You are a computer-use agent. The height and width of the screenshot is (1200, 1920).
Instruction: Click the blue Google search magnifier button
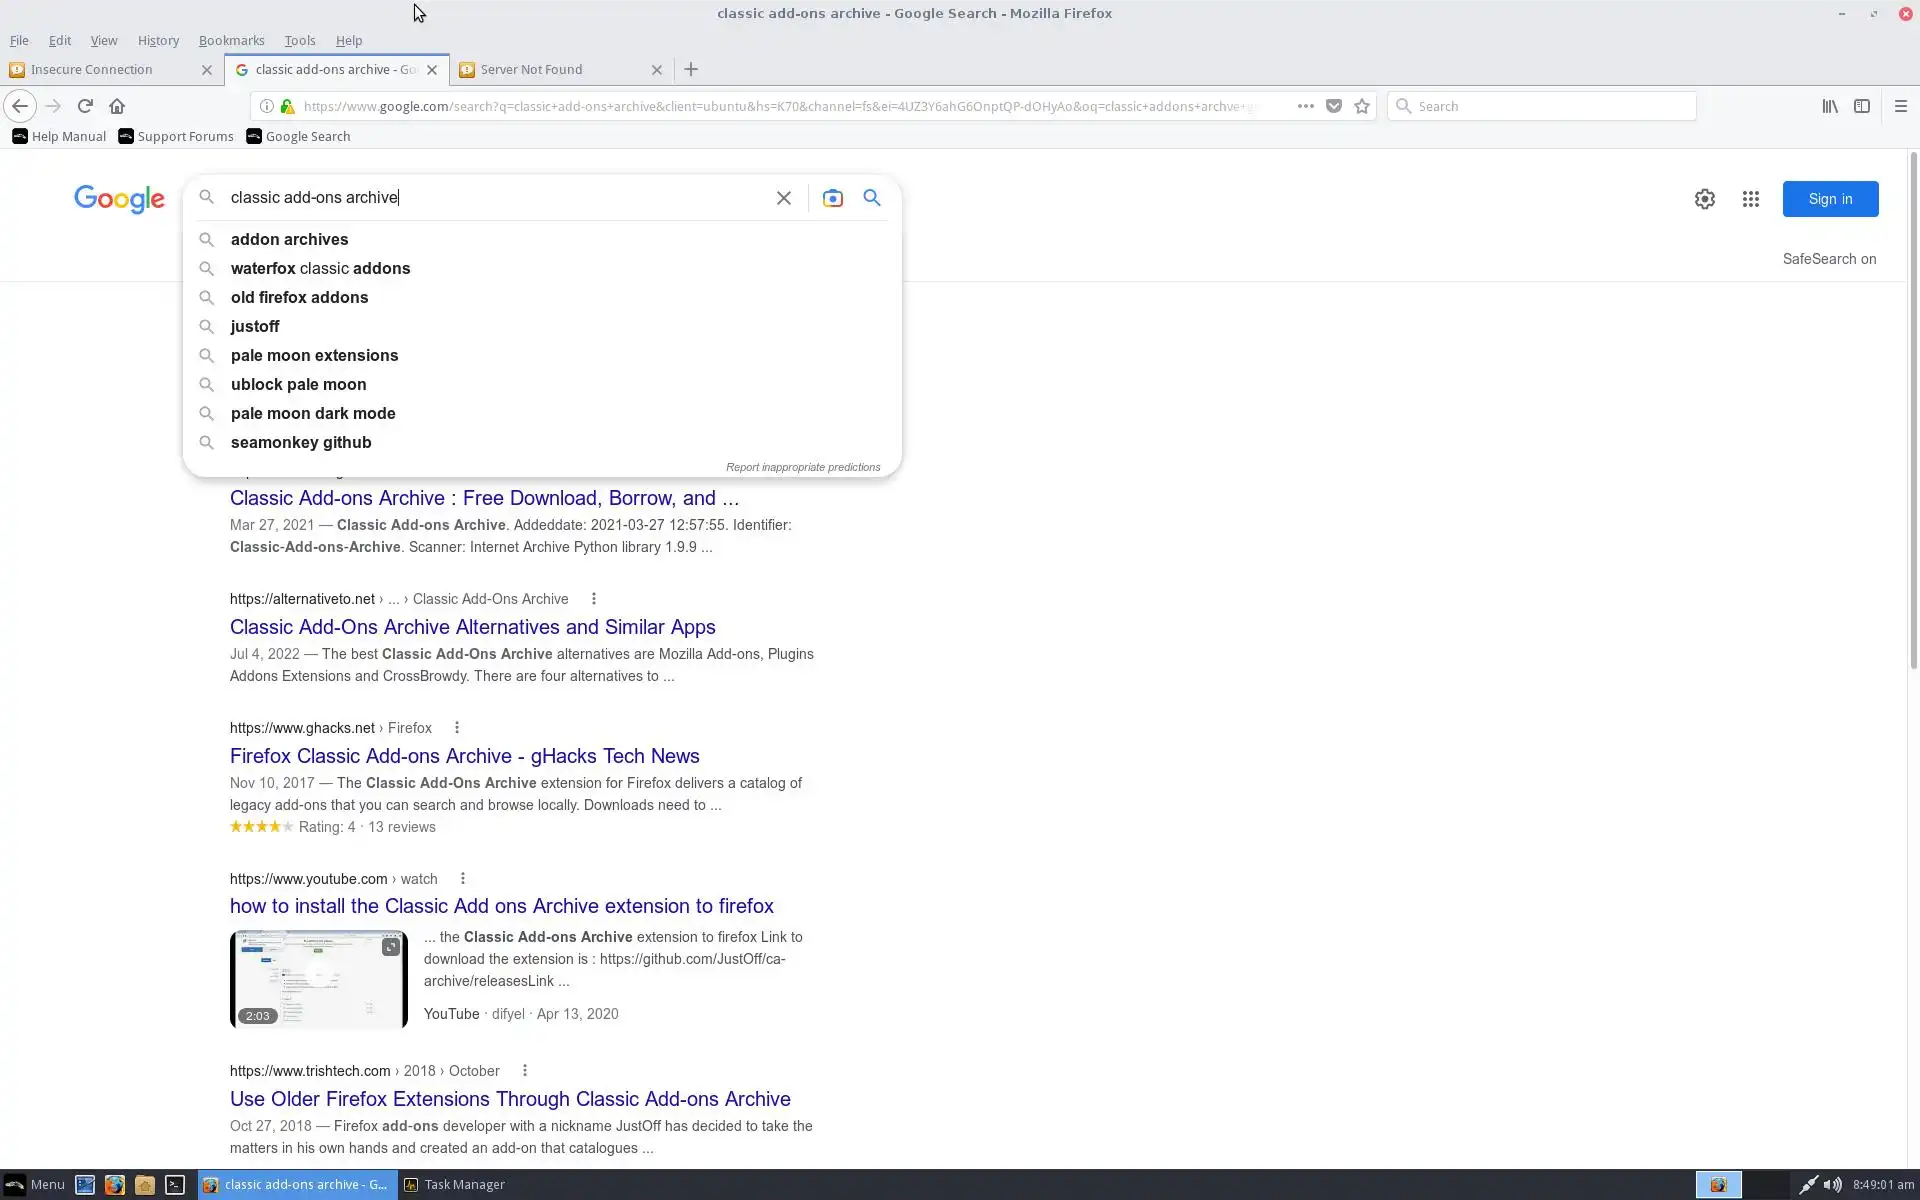click(x=872, y=198)
